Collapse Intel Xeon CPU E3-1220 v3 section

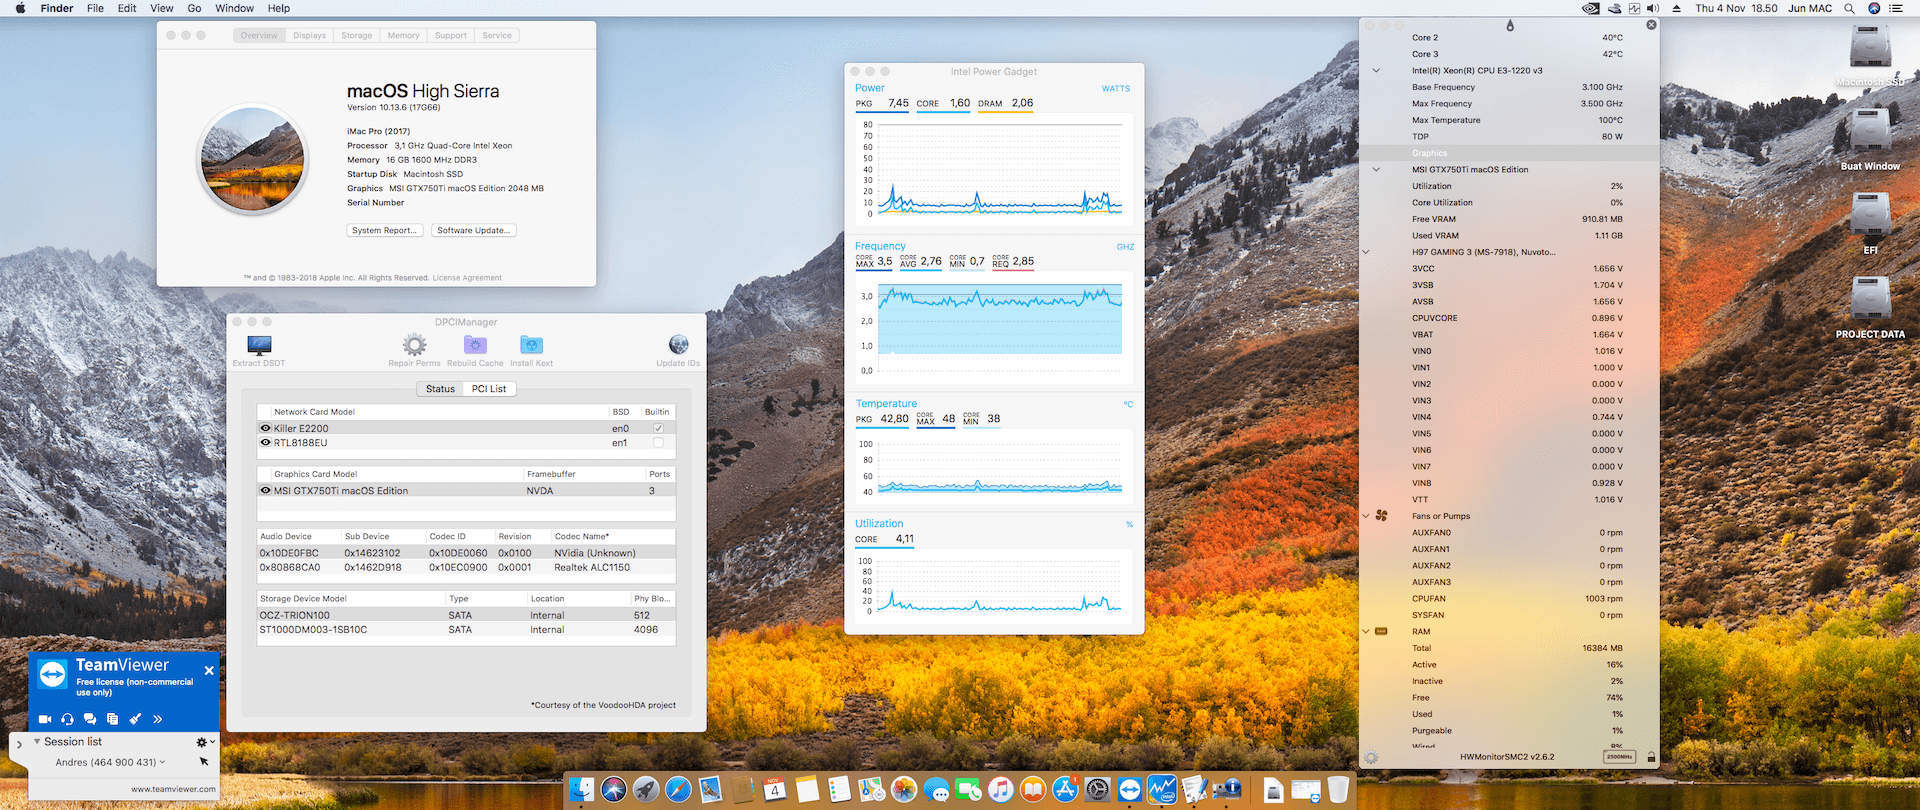(1376, 70)
